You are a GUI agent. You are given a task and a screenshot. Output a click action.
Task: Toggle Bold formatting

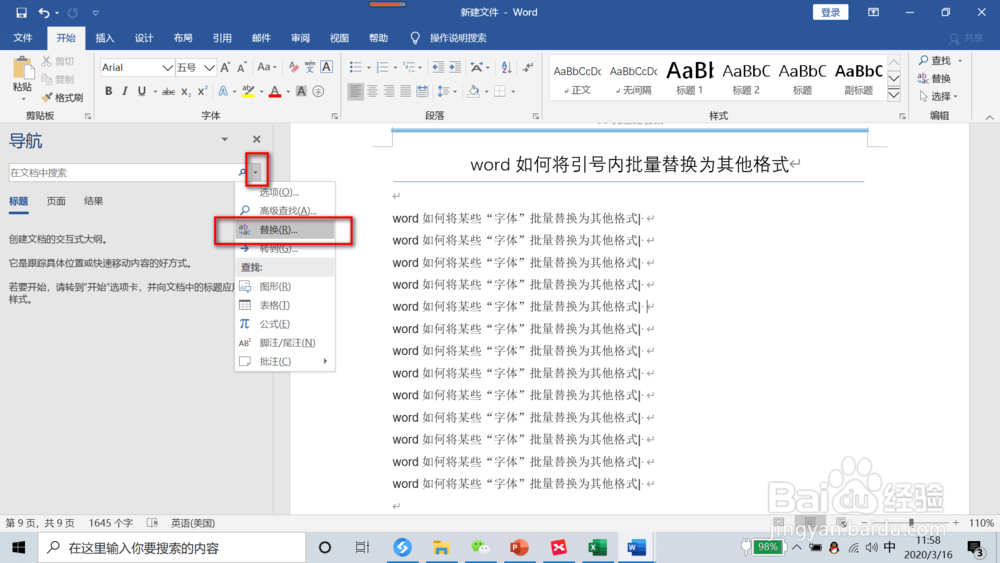tap(108, 91)
